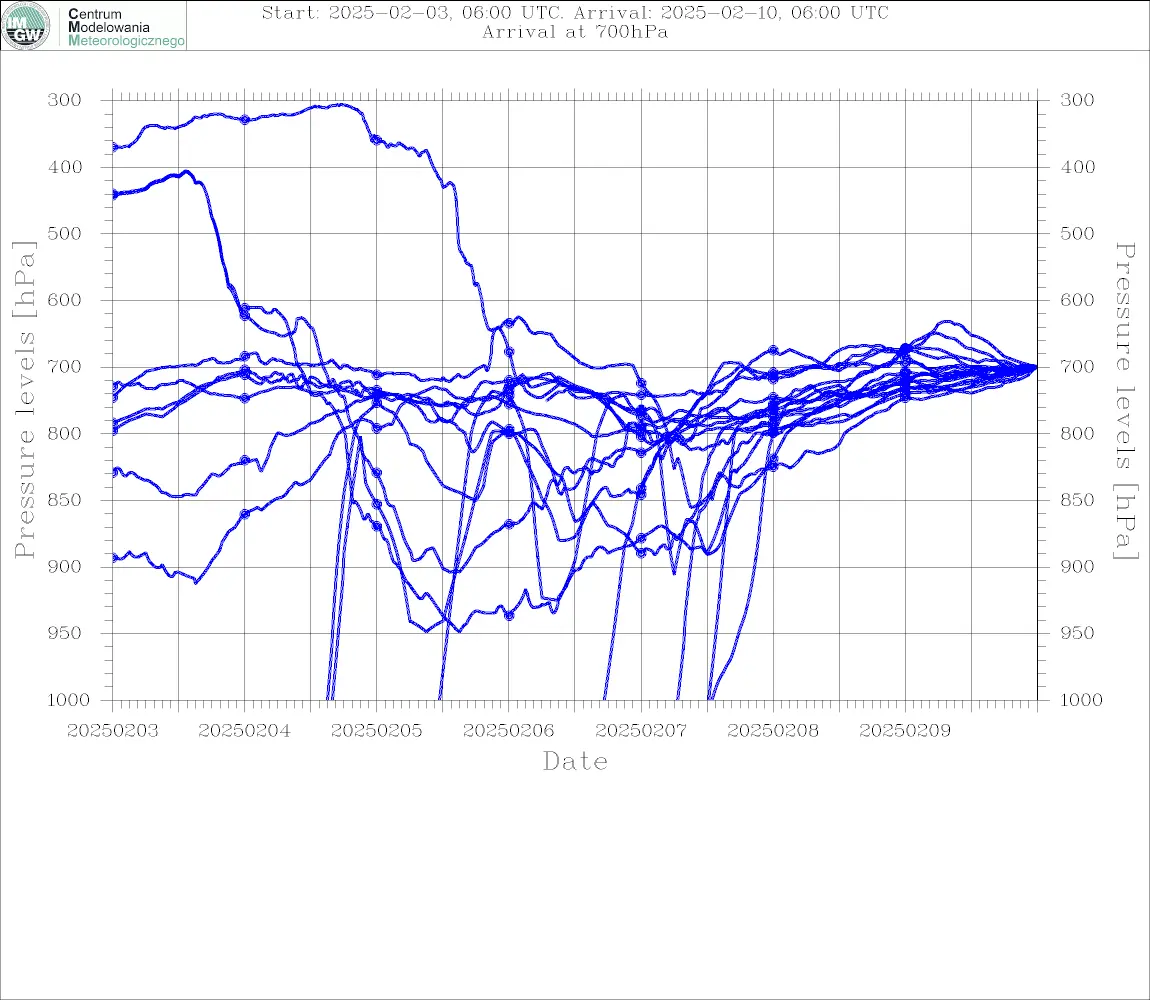1150x1000 pixels.
Task: Click left axis label 700
Action: 65,367
